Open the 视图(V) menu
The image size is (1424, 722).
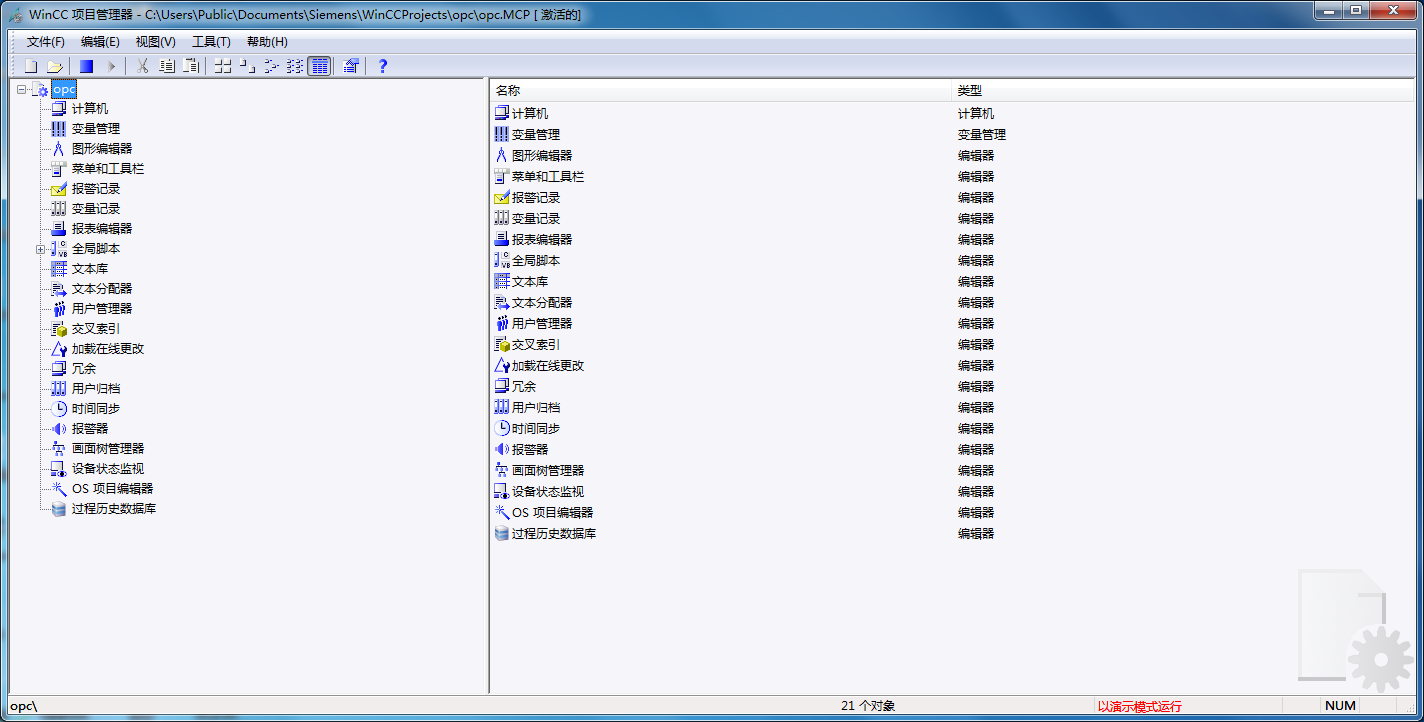[x=155, y=42]
